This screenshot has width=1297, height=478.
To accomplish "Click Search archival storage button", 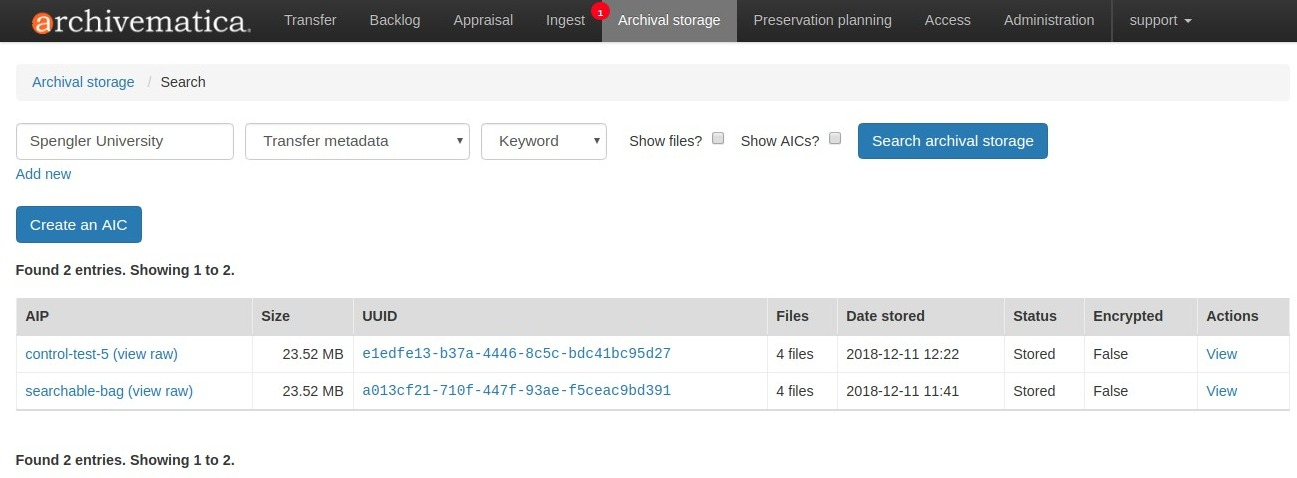I will tap(952, 141).
